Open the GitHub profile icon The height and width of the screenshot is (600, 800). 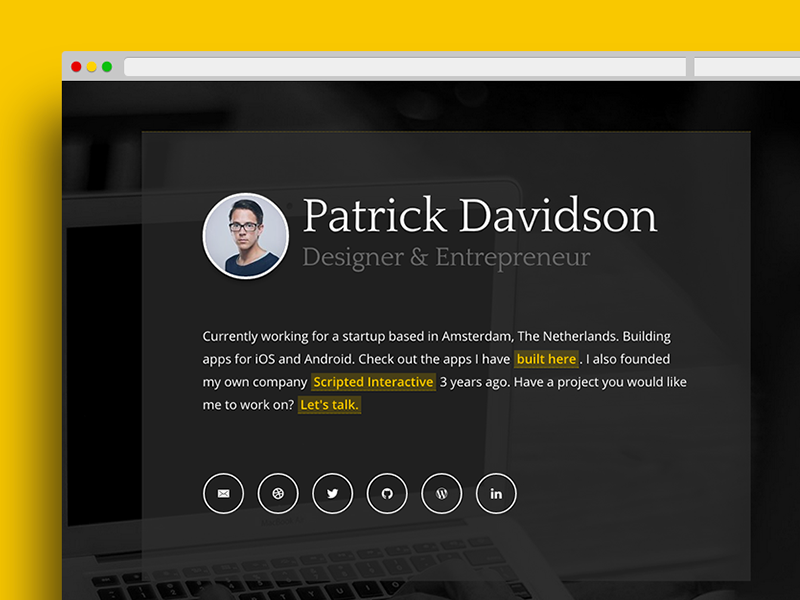click(x=387, y=493)
